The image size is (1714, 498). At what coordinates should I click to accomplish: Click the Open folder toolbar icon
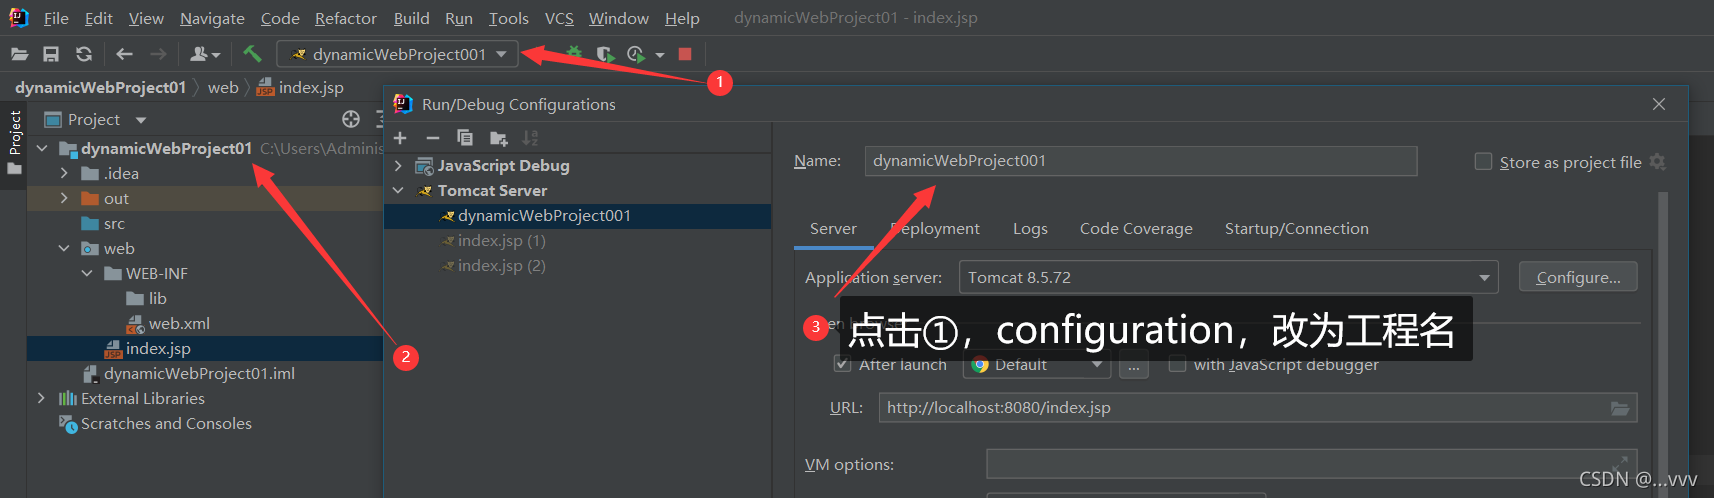[x=19, y=54]
